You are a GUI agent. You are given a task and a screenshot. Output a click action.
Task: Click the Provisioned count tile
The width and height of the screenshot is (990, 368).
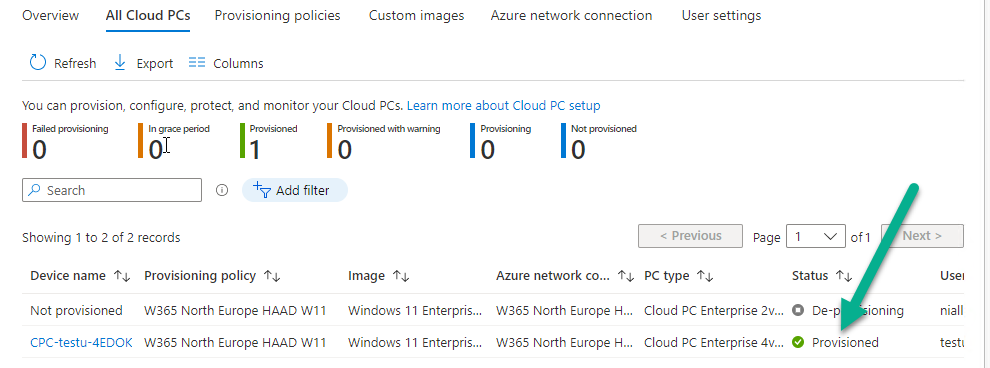pyautogui.click(x=268, y=140)
